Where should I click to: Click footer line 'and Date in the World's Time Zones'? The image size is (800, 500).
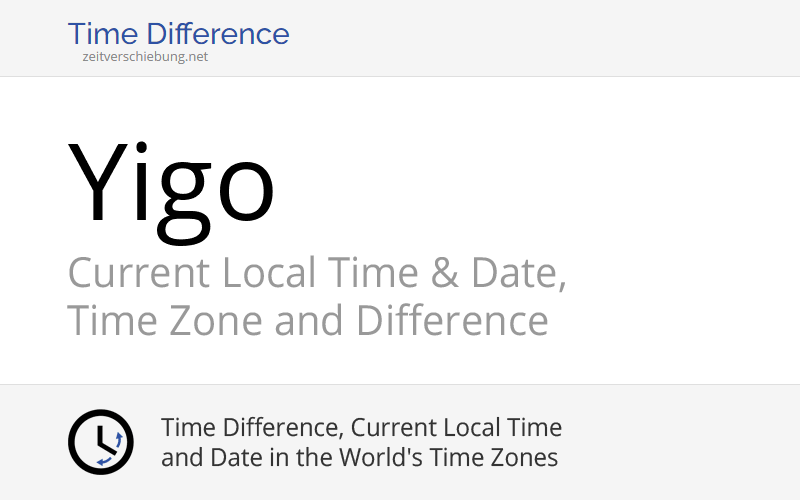pos(359,458)
